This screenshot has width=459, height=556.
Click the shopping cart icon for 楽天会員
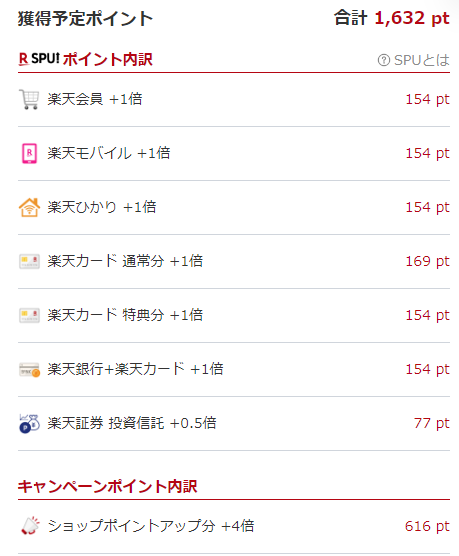(29, 99)
